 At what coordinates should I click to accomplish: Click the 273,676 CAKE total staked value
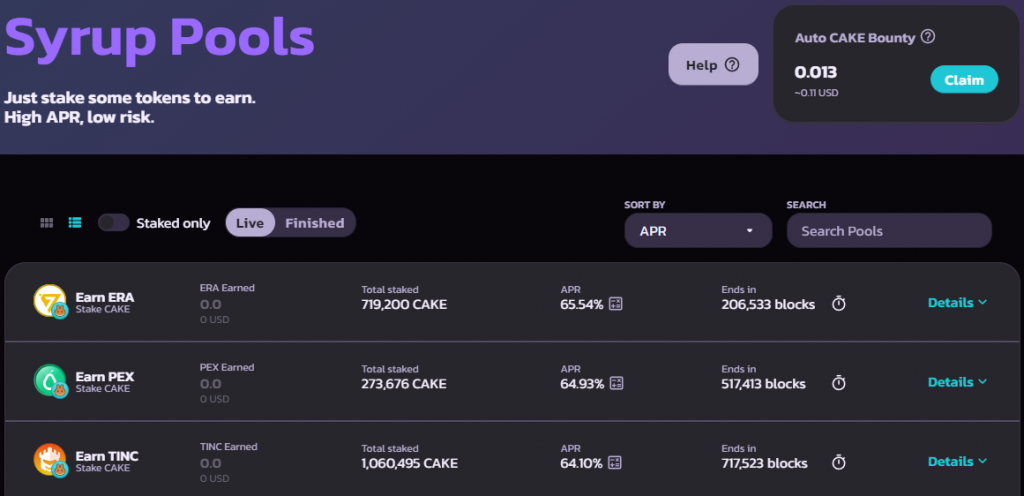pyautogui.click(x=404, y=384)
